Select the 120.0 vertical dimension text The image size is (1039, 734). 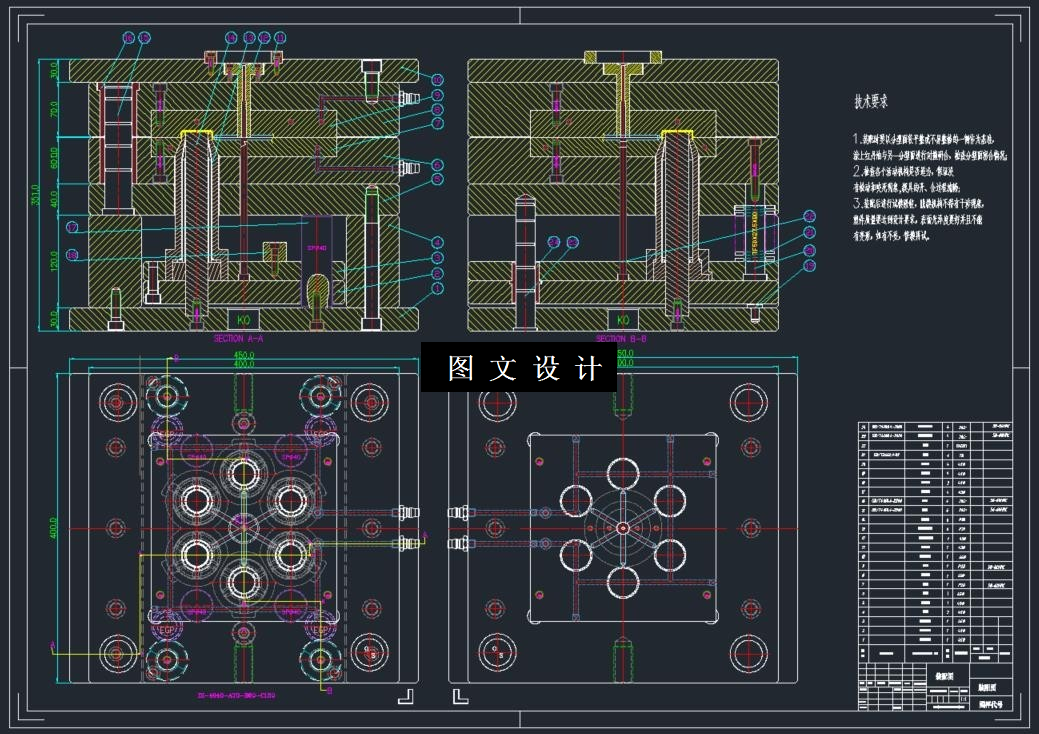(x=54, y=260)
